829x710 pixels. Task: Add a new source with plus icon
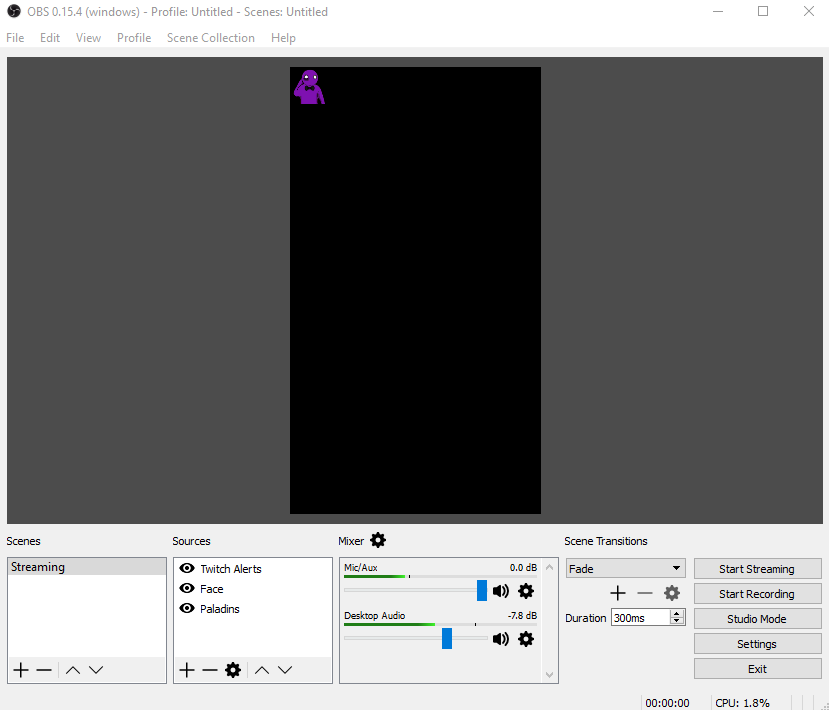(187, 670)
